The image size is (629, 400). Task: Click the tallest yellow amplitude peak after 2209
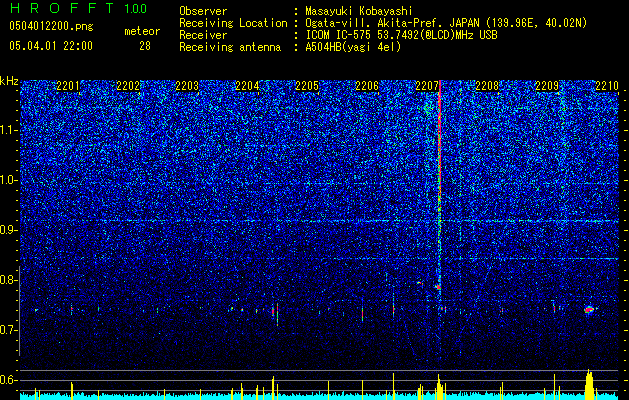point(589,384)
